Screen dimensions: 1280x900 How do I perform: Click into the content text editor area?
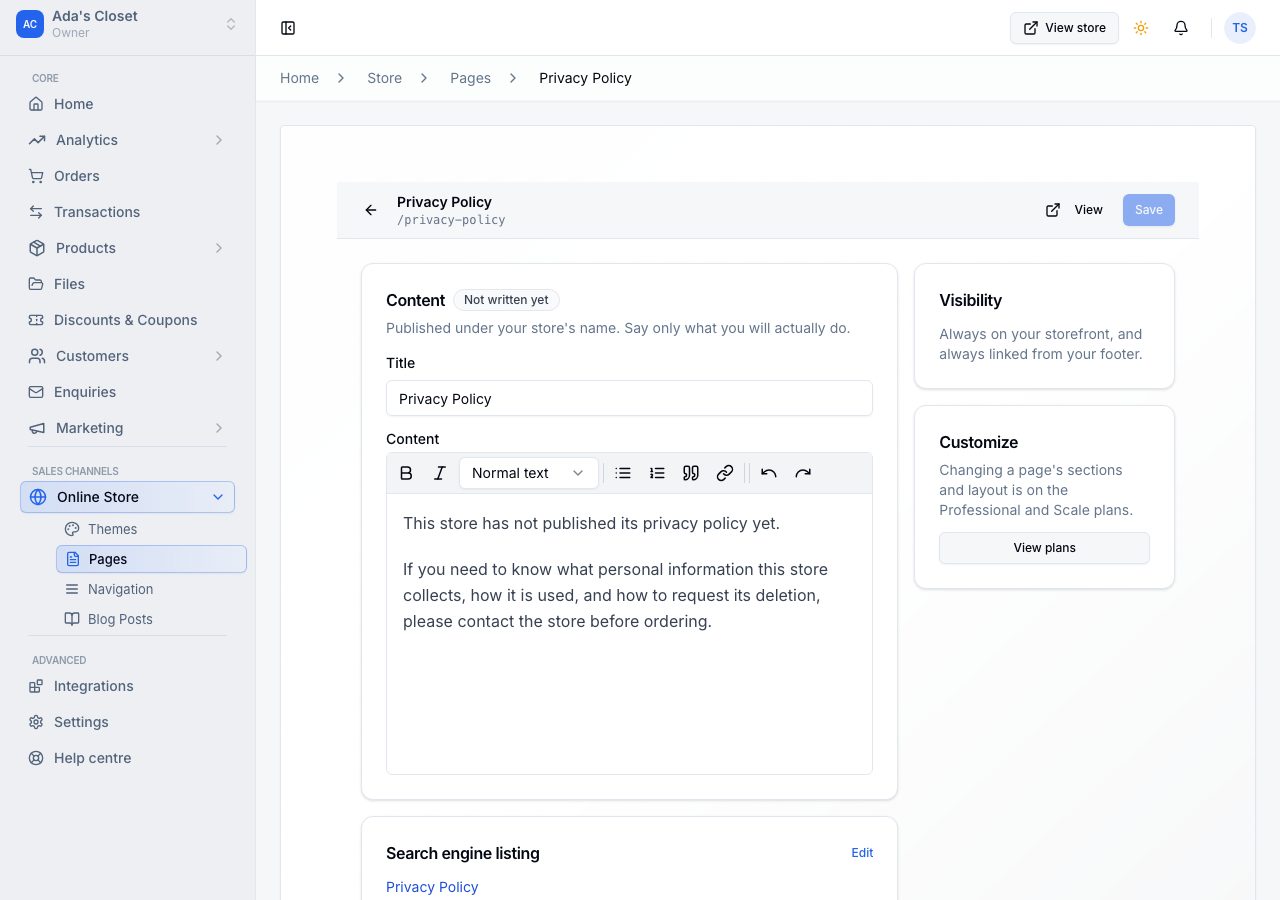[629, 634]
